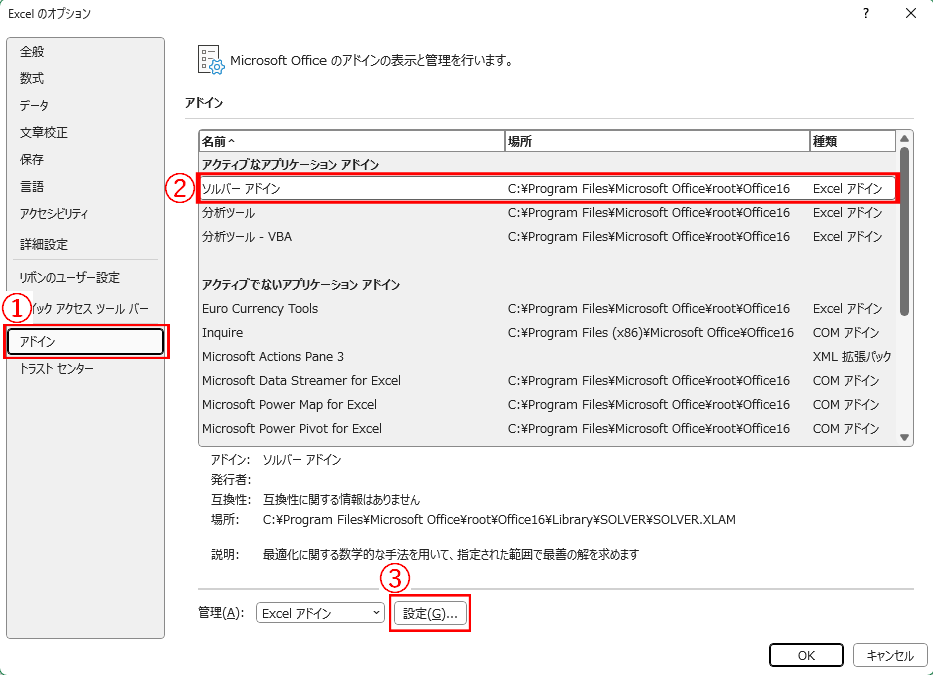Open the 管理 Excel アドイン dropdown

(320, 613)
